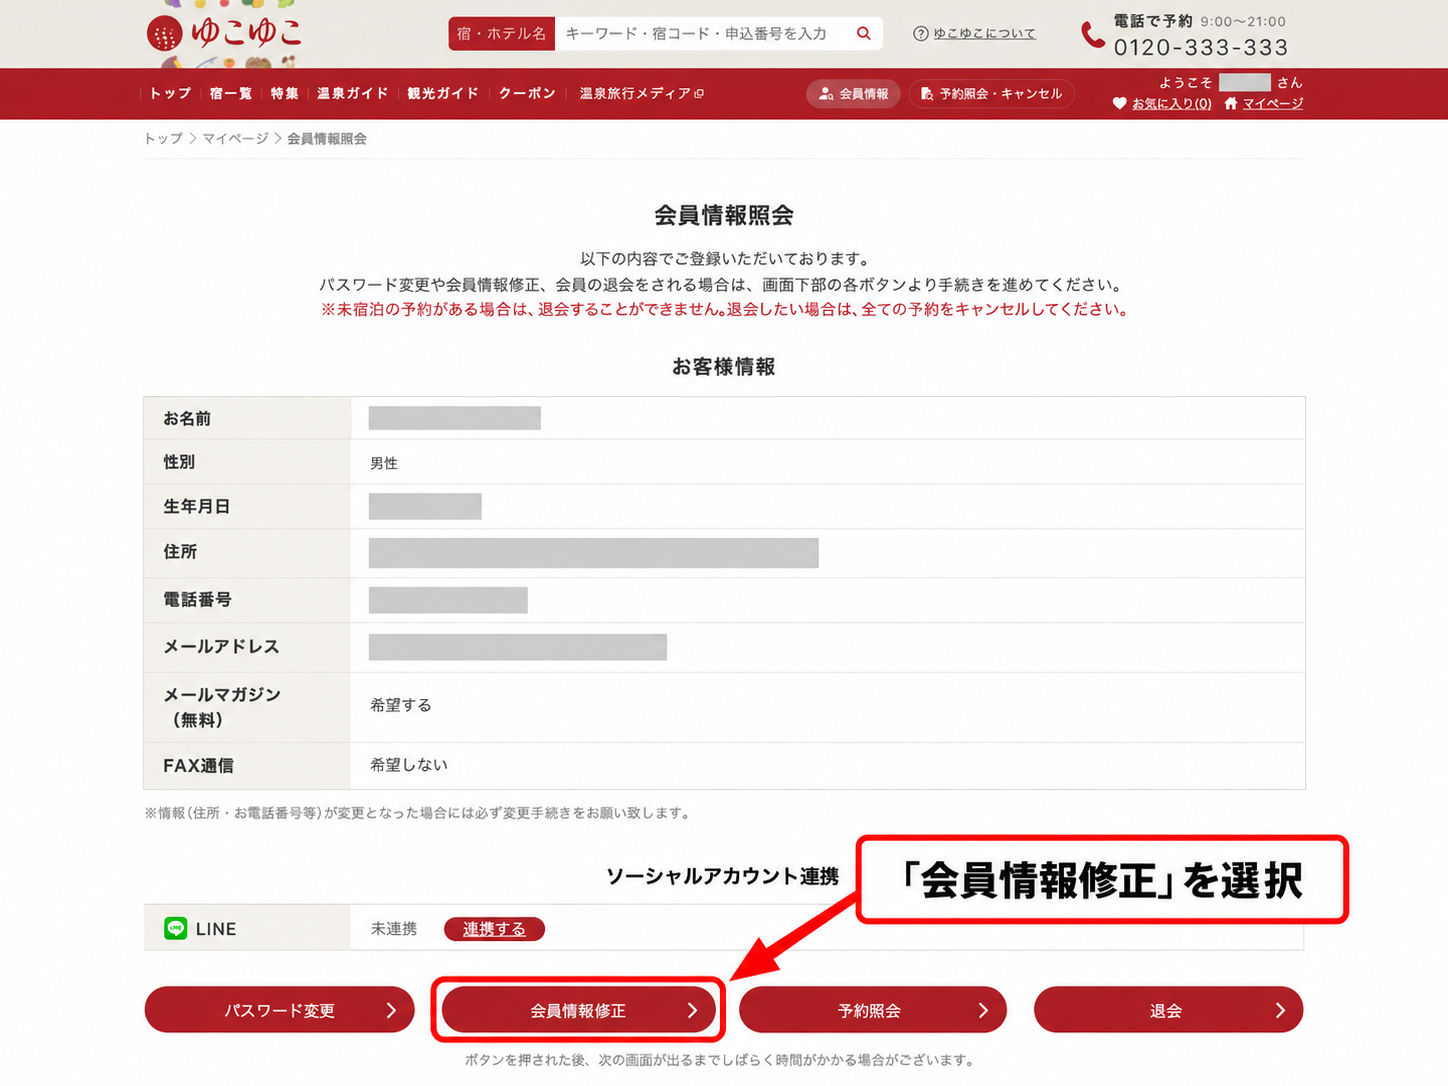The width and height of the screenshot is (1448, 1086).
Task: Open 特集 in the navigation bar
Action: coord(284,93)
